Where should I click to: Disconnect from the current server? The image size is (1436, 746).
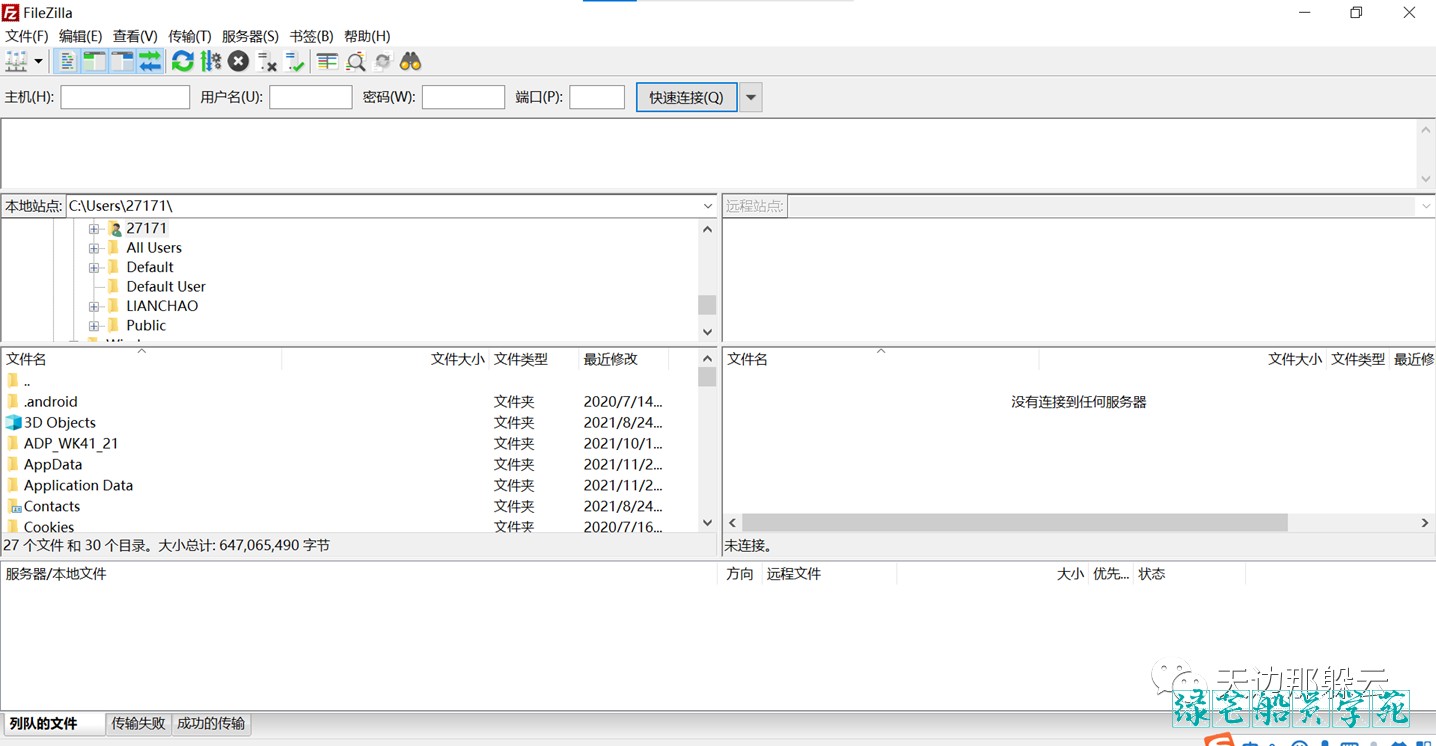coord(266,62)
